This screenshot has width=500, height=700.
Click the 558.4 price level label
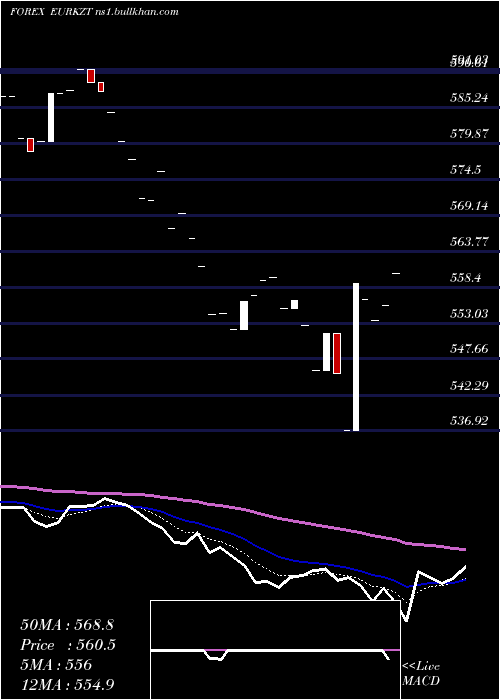pos(465,278)
